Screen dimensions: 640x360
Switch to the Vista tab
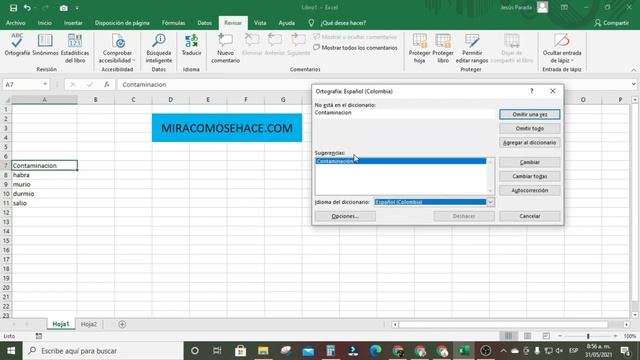[260, 23]
